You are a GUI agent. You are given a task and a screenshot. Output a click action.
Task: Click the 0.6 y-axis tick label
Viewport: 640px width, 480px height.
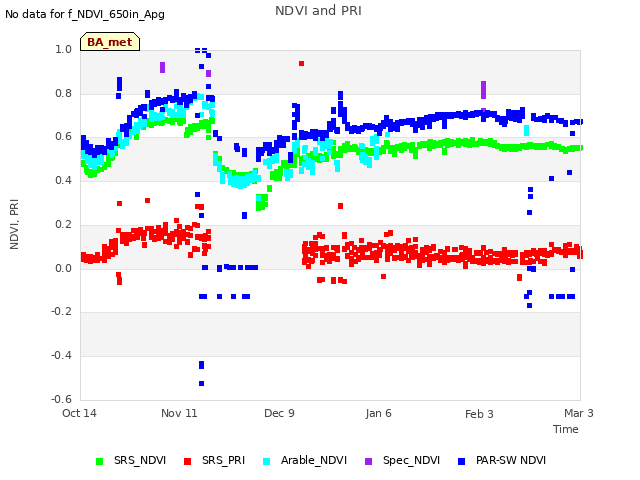[64, 136]
